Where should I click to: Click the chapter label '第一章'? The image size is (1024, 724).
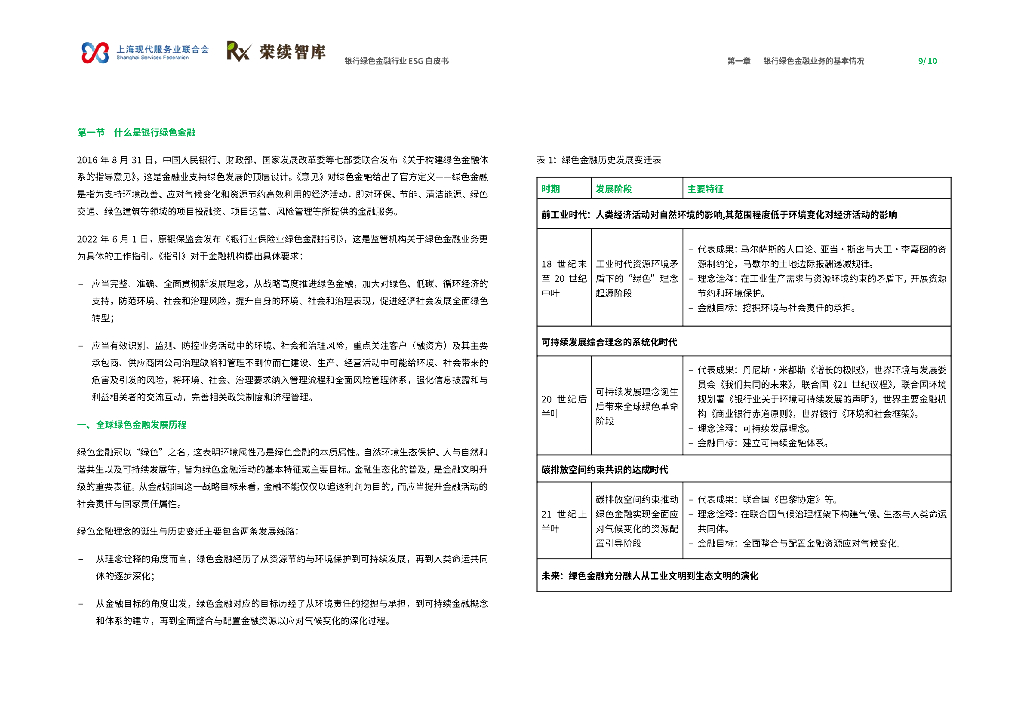coord(739,61)
